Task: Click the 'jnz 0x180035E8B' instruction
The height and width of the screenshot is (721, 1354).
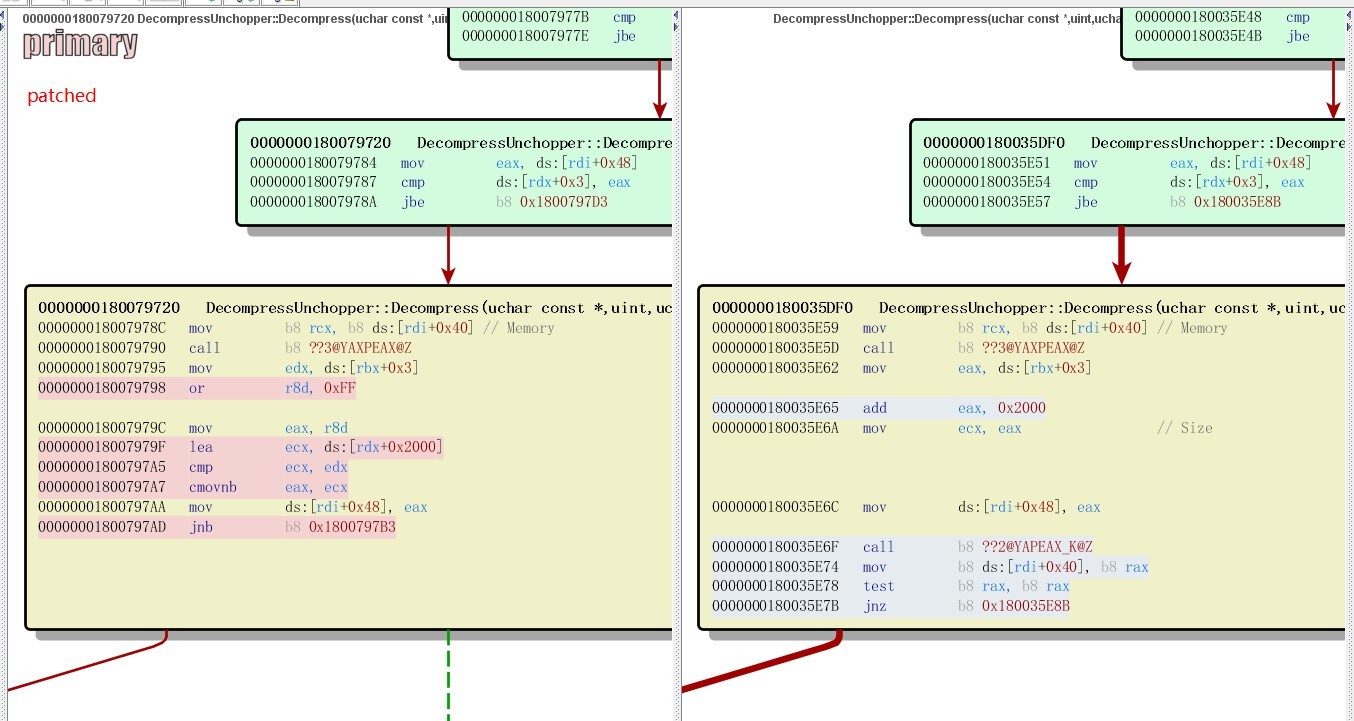Action: 891,606
